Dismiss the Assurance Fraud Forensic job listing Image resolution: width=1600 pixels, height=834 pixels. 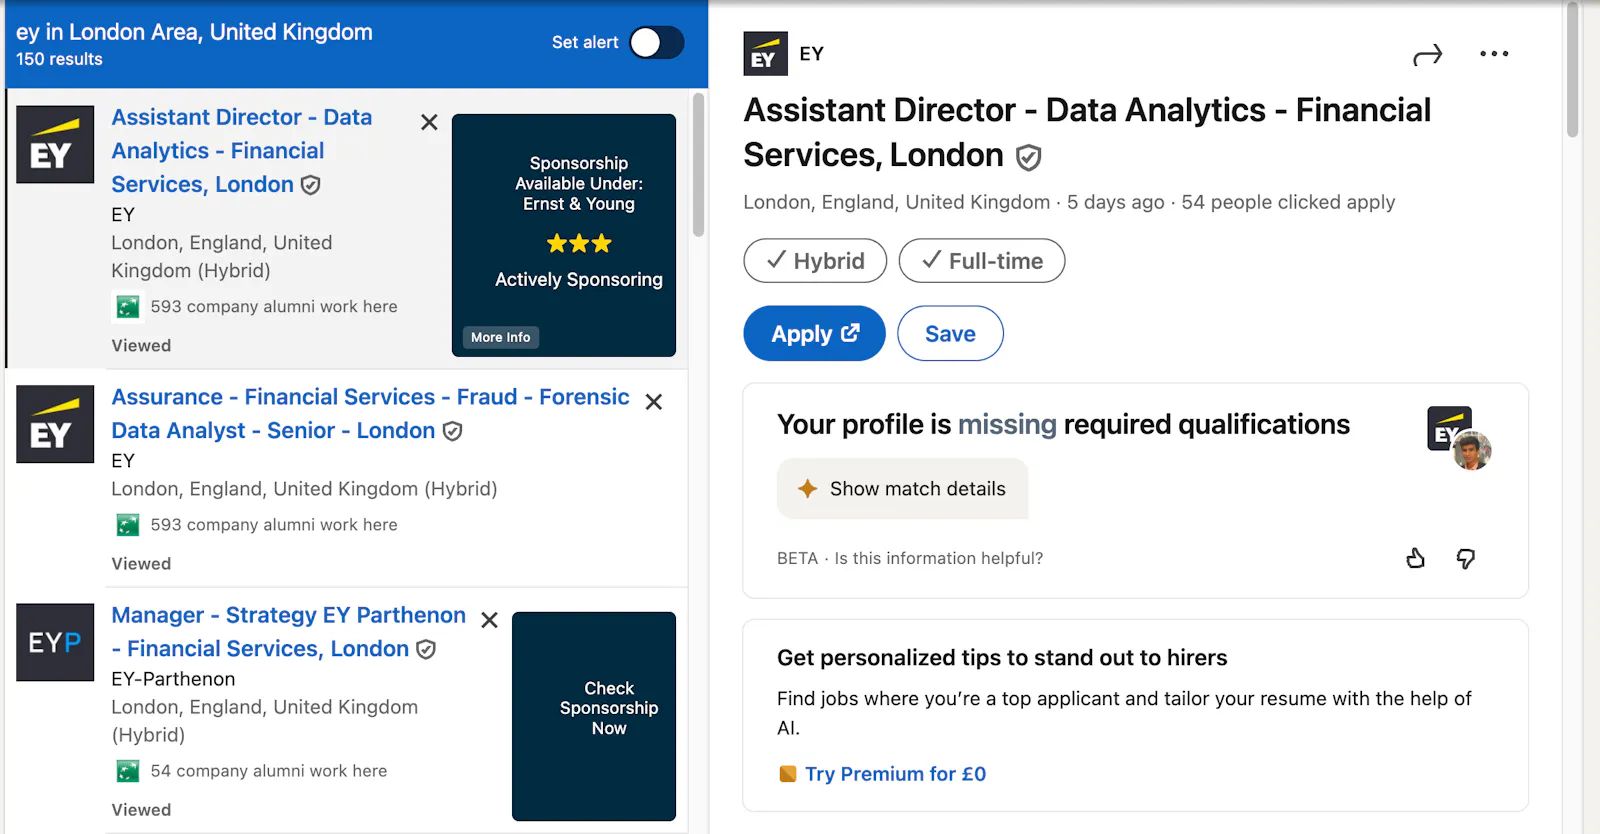654,401
